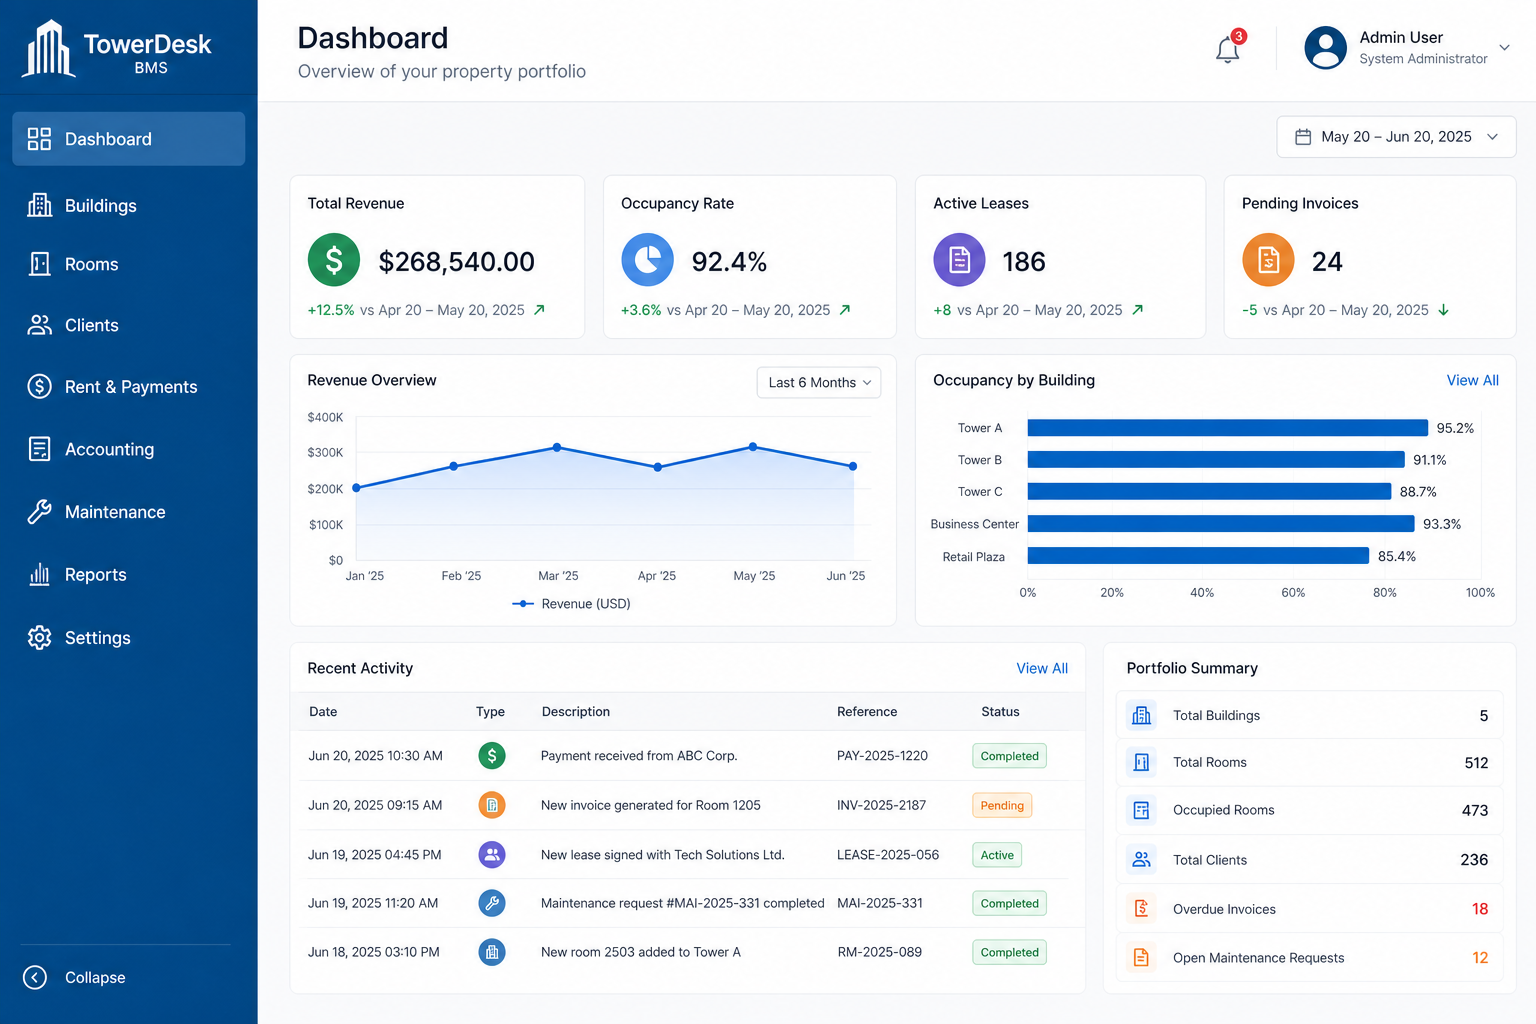Image resolution: width=1536 pixels, height=1024 pixels.
Task: Click the green dollar Total Revenue icon
Action: tap(334, 260)
